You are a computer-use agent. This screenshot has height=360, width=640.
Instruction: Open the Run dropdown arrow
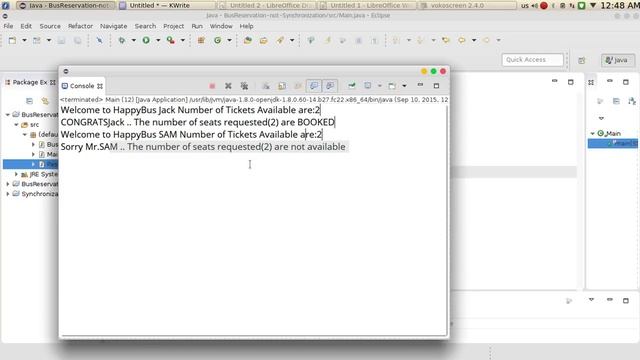[x=158, y=40]
